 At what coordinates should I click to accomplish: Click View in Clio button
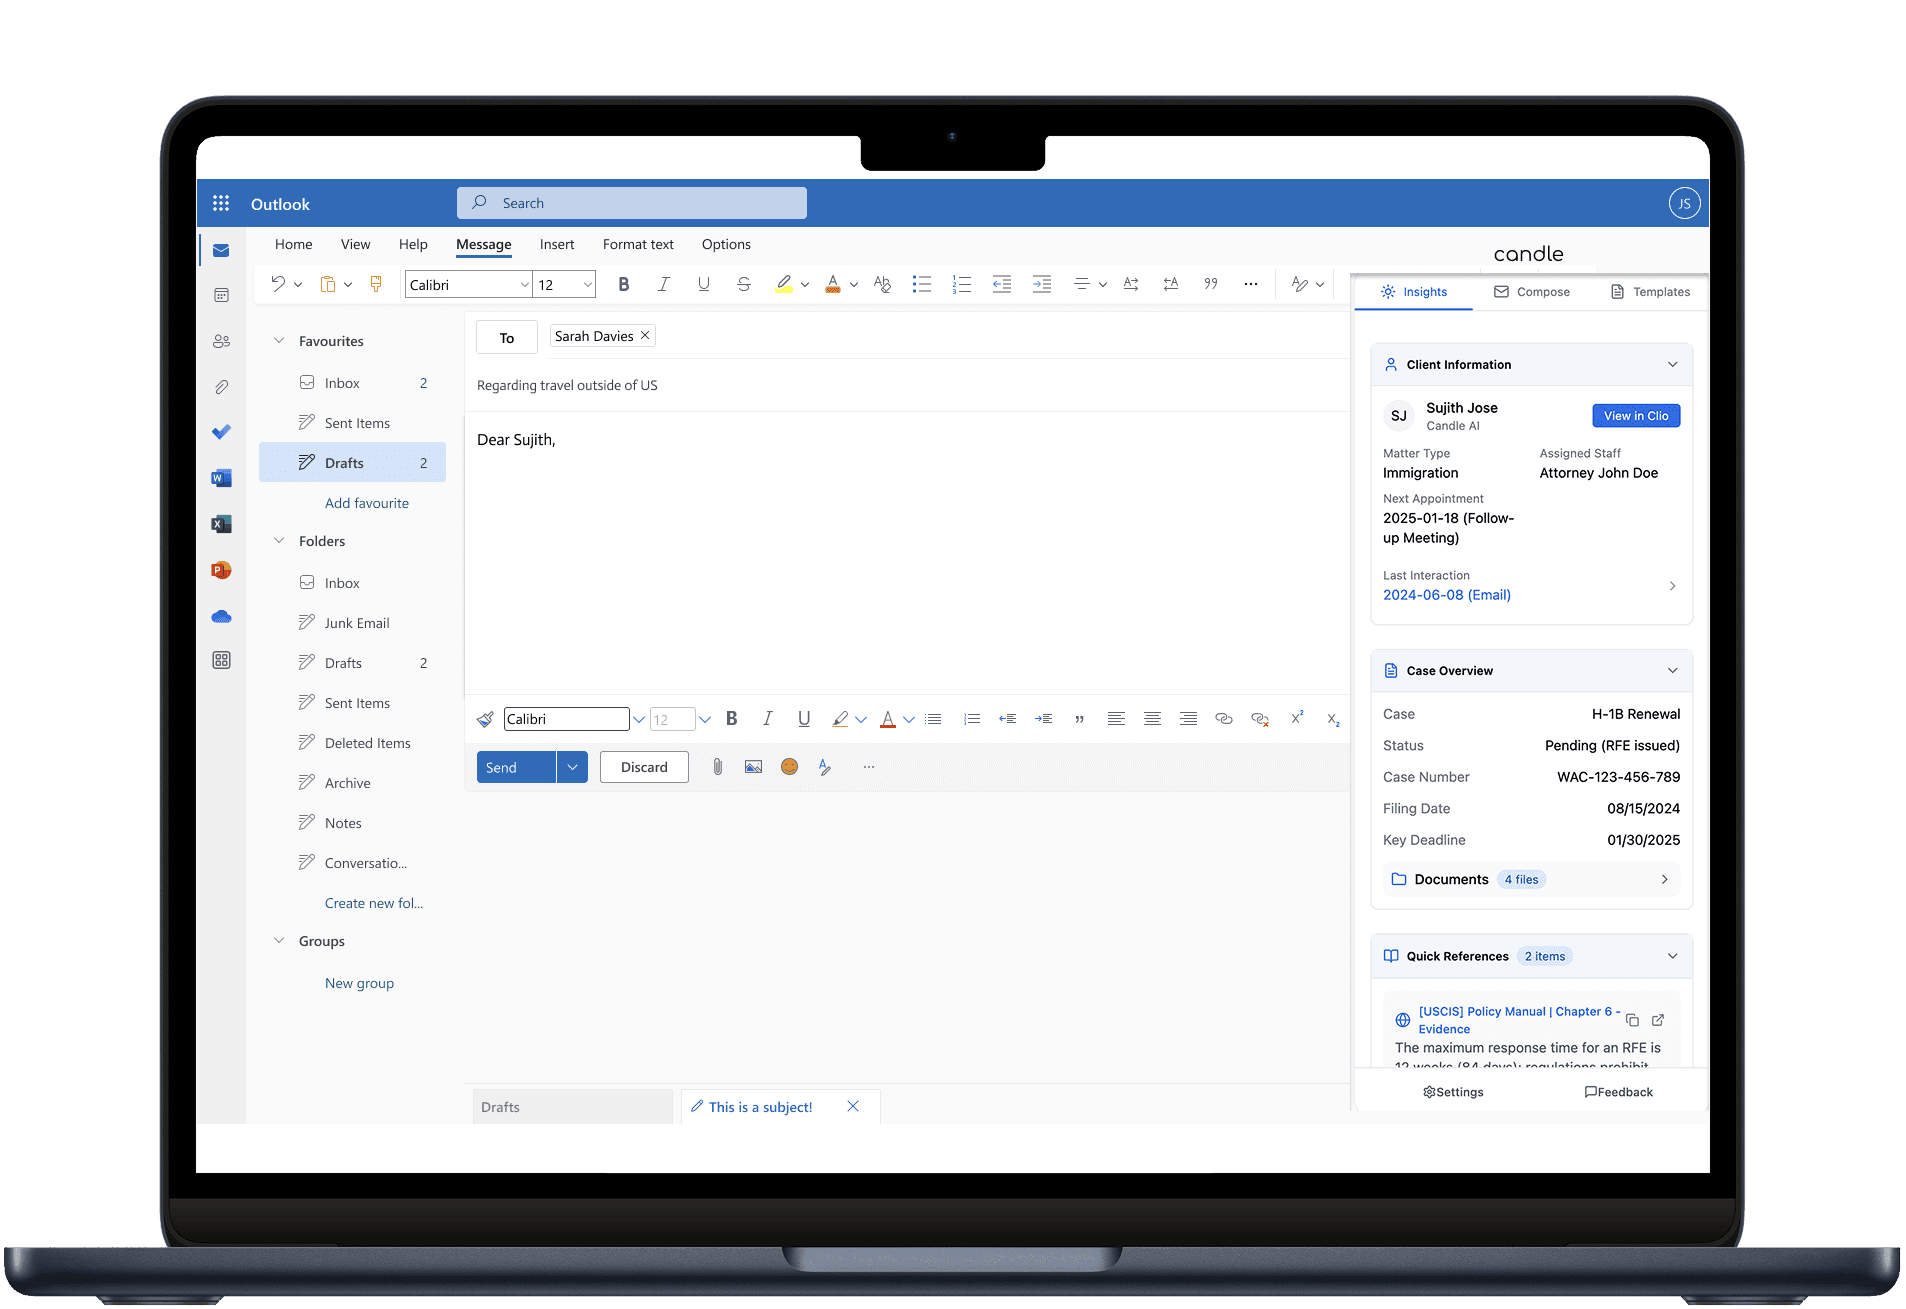pyautogui.click(x=1636, y=416)
